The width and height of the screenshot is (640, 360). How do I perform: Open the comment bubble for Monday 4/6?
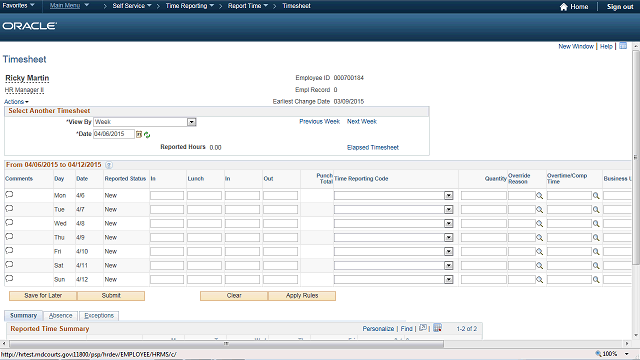[9, 195]
